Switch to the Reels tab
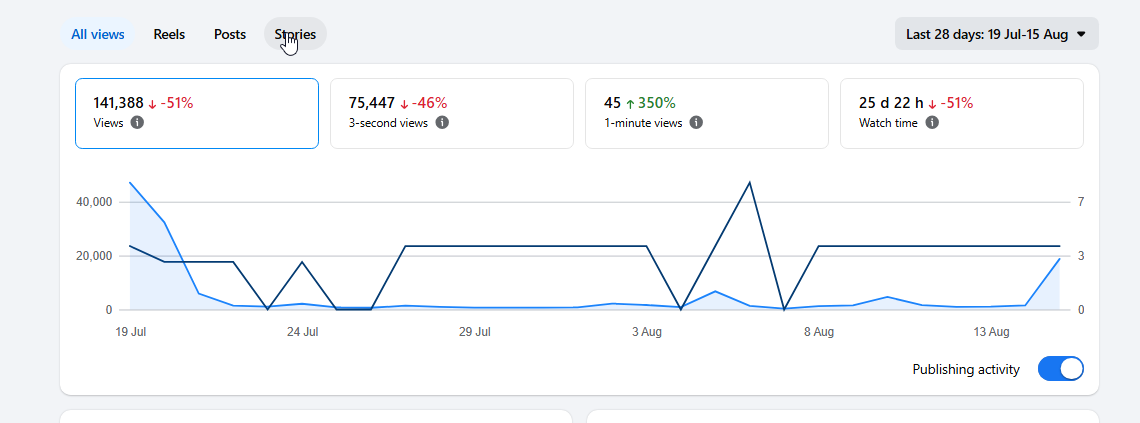1140x423 pixels. [169, 34]
